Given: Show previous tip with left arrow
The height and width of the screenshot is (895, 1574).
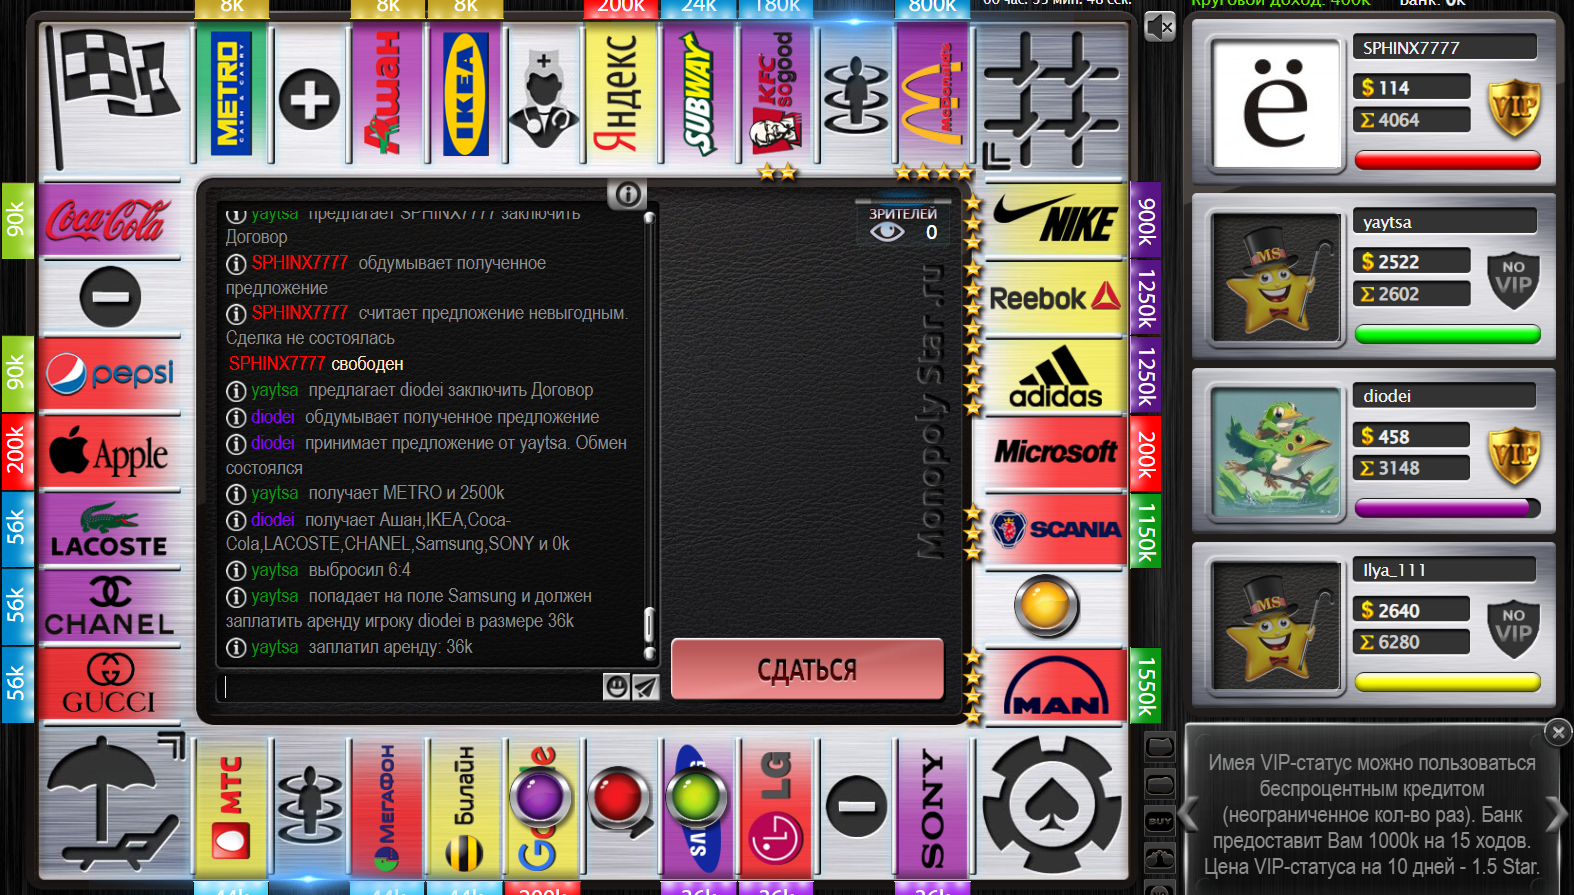Looking at the screenshot, I should coord(1188,814).
